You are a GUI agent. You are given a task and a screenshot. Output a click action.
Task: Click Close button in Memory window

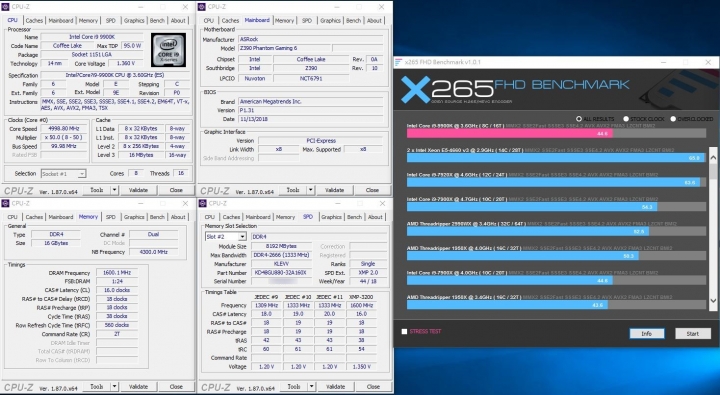click(x=176, y=386)
